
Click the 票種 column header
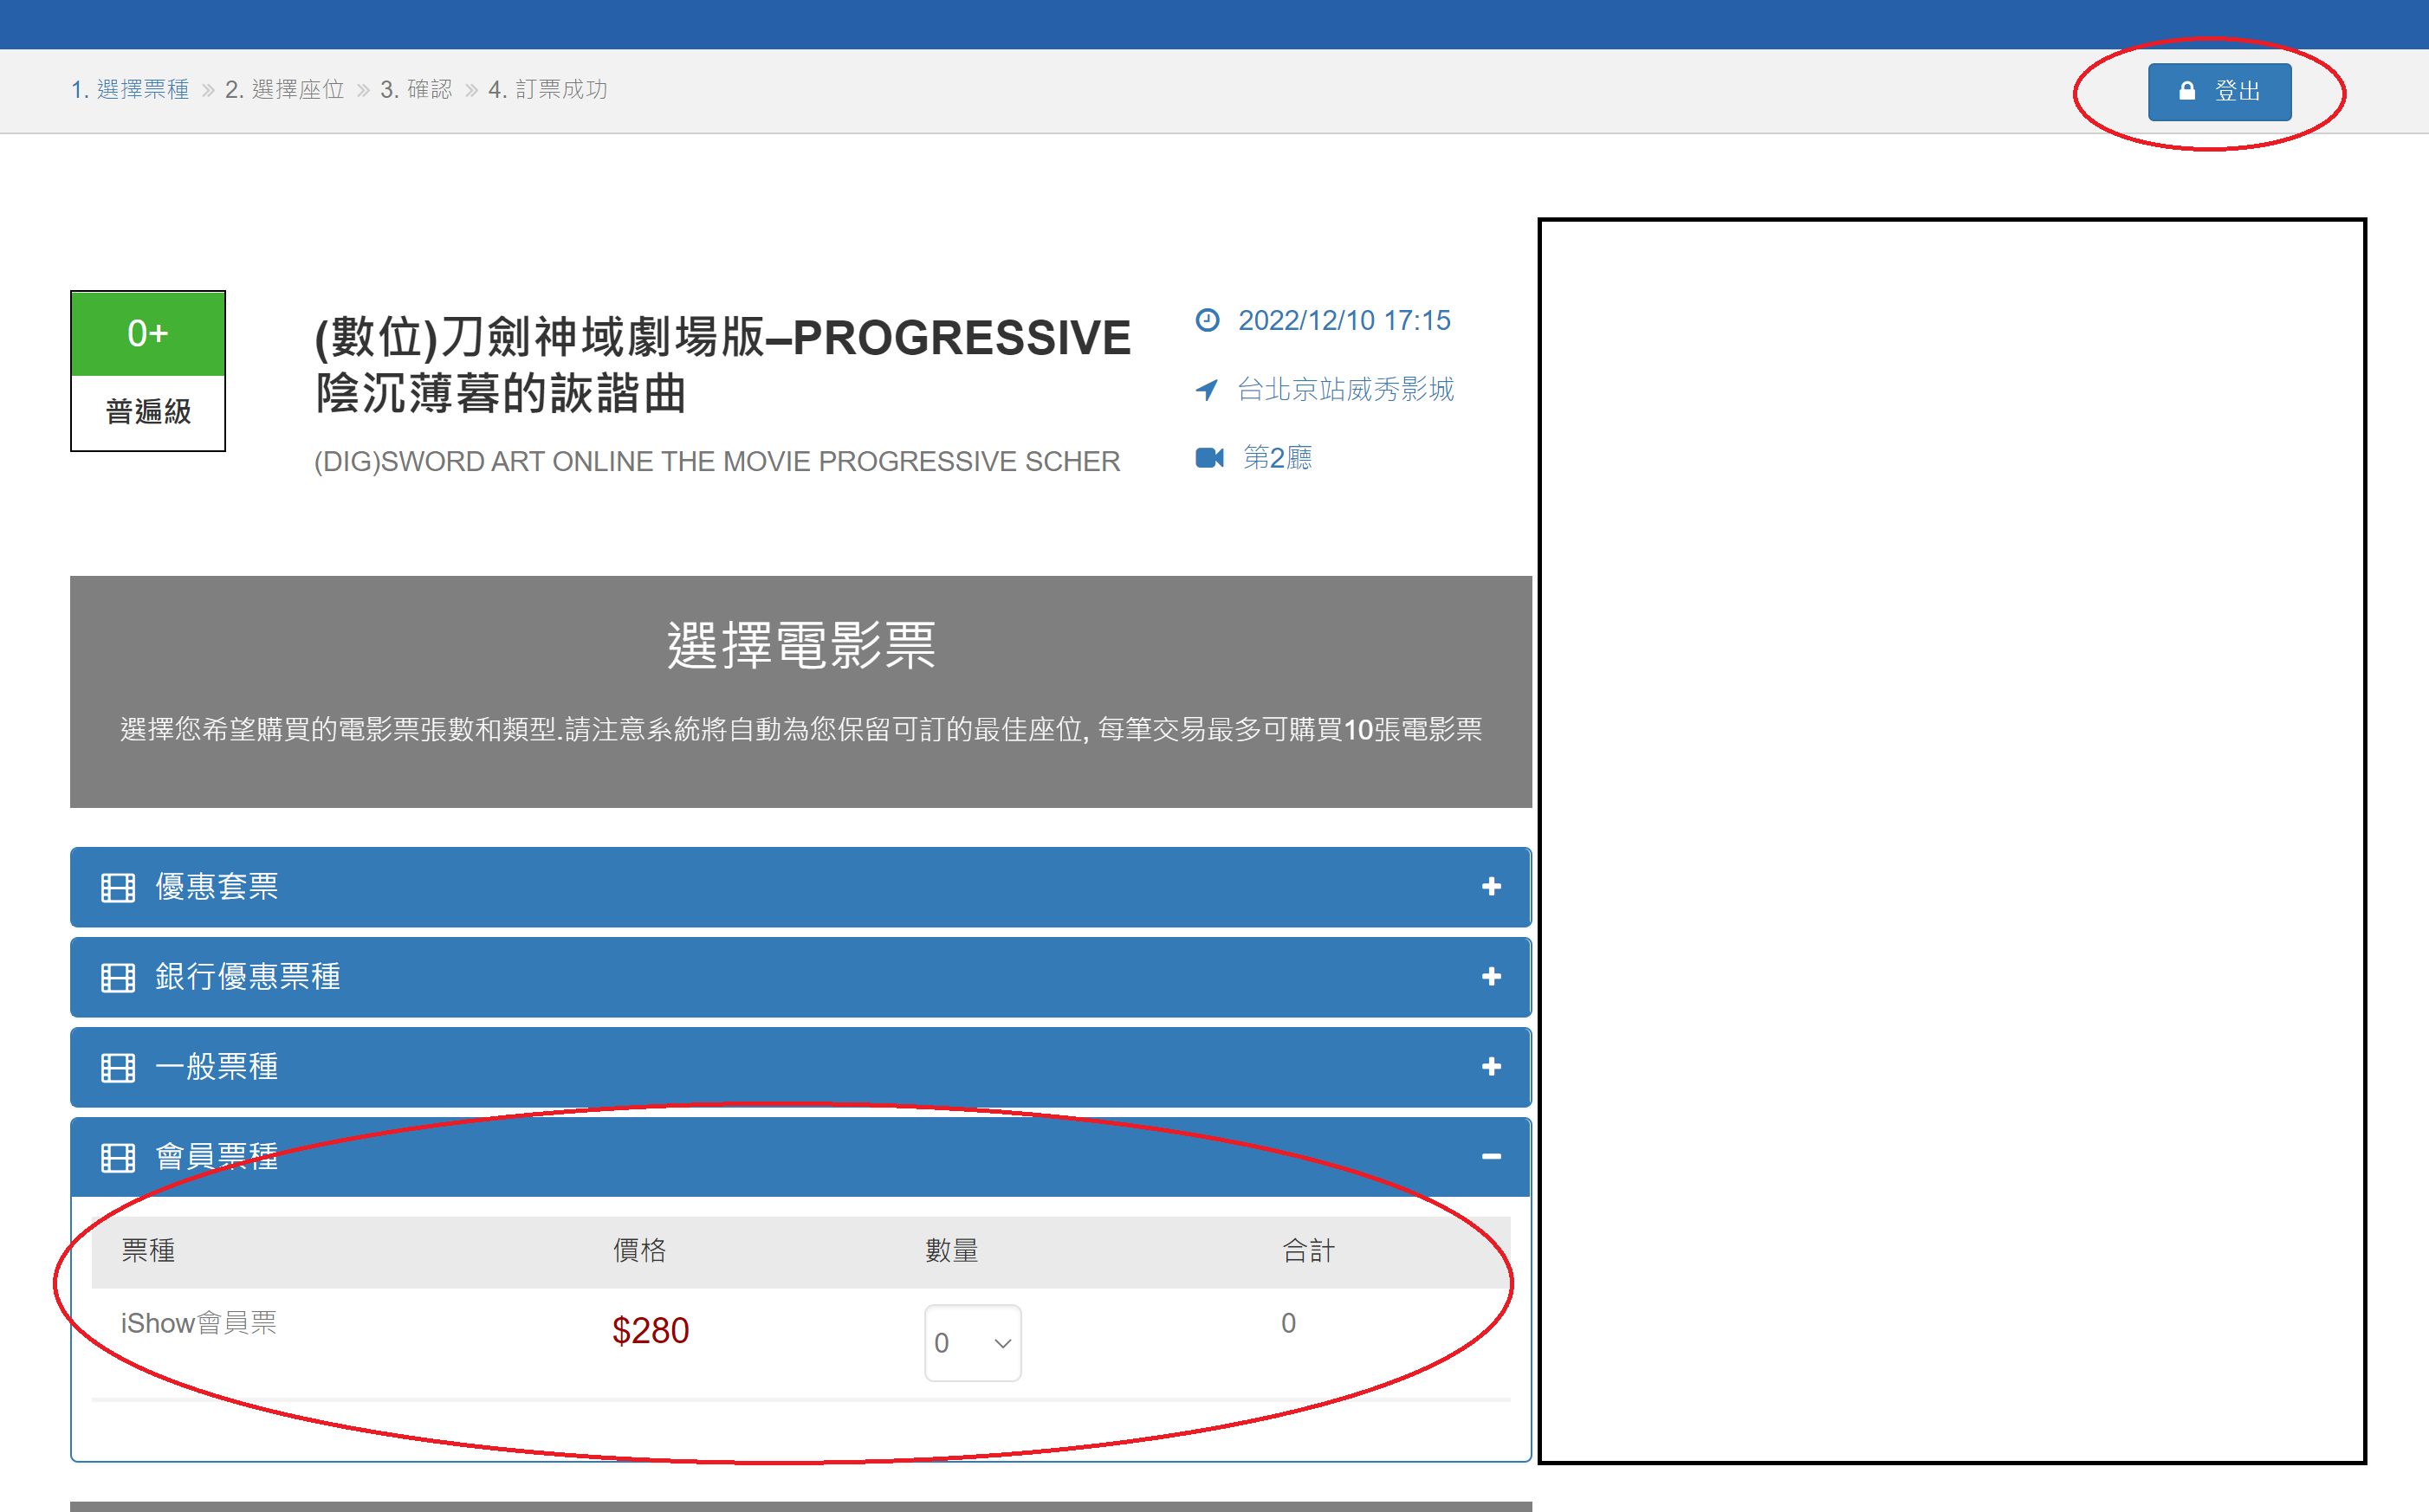tap(148, 1250)
